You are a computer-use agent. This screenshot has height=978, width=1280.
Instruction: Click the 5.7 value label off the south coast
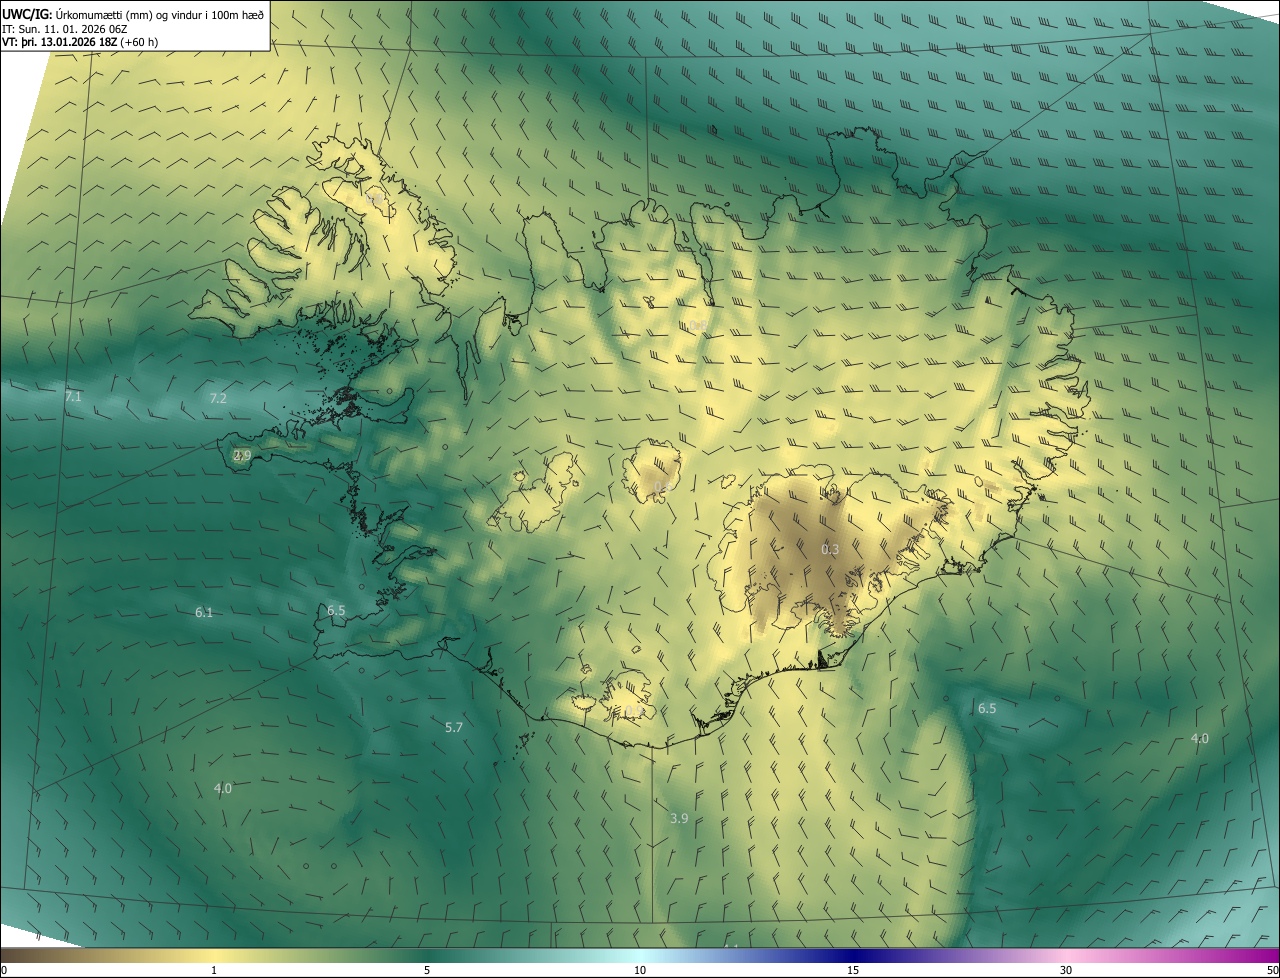coord(454,727)
